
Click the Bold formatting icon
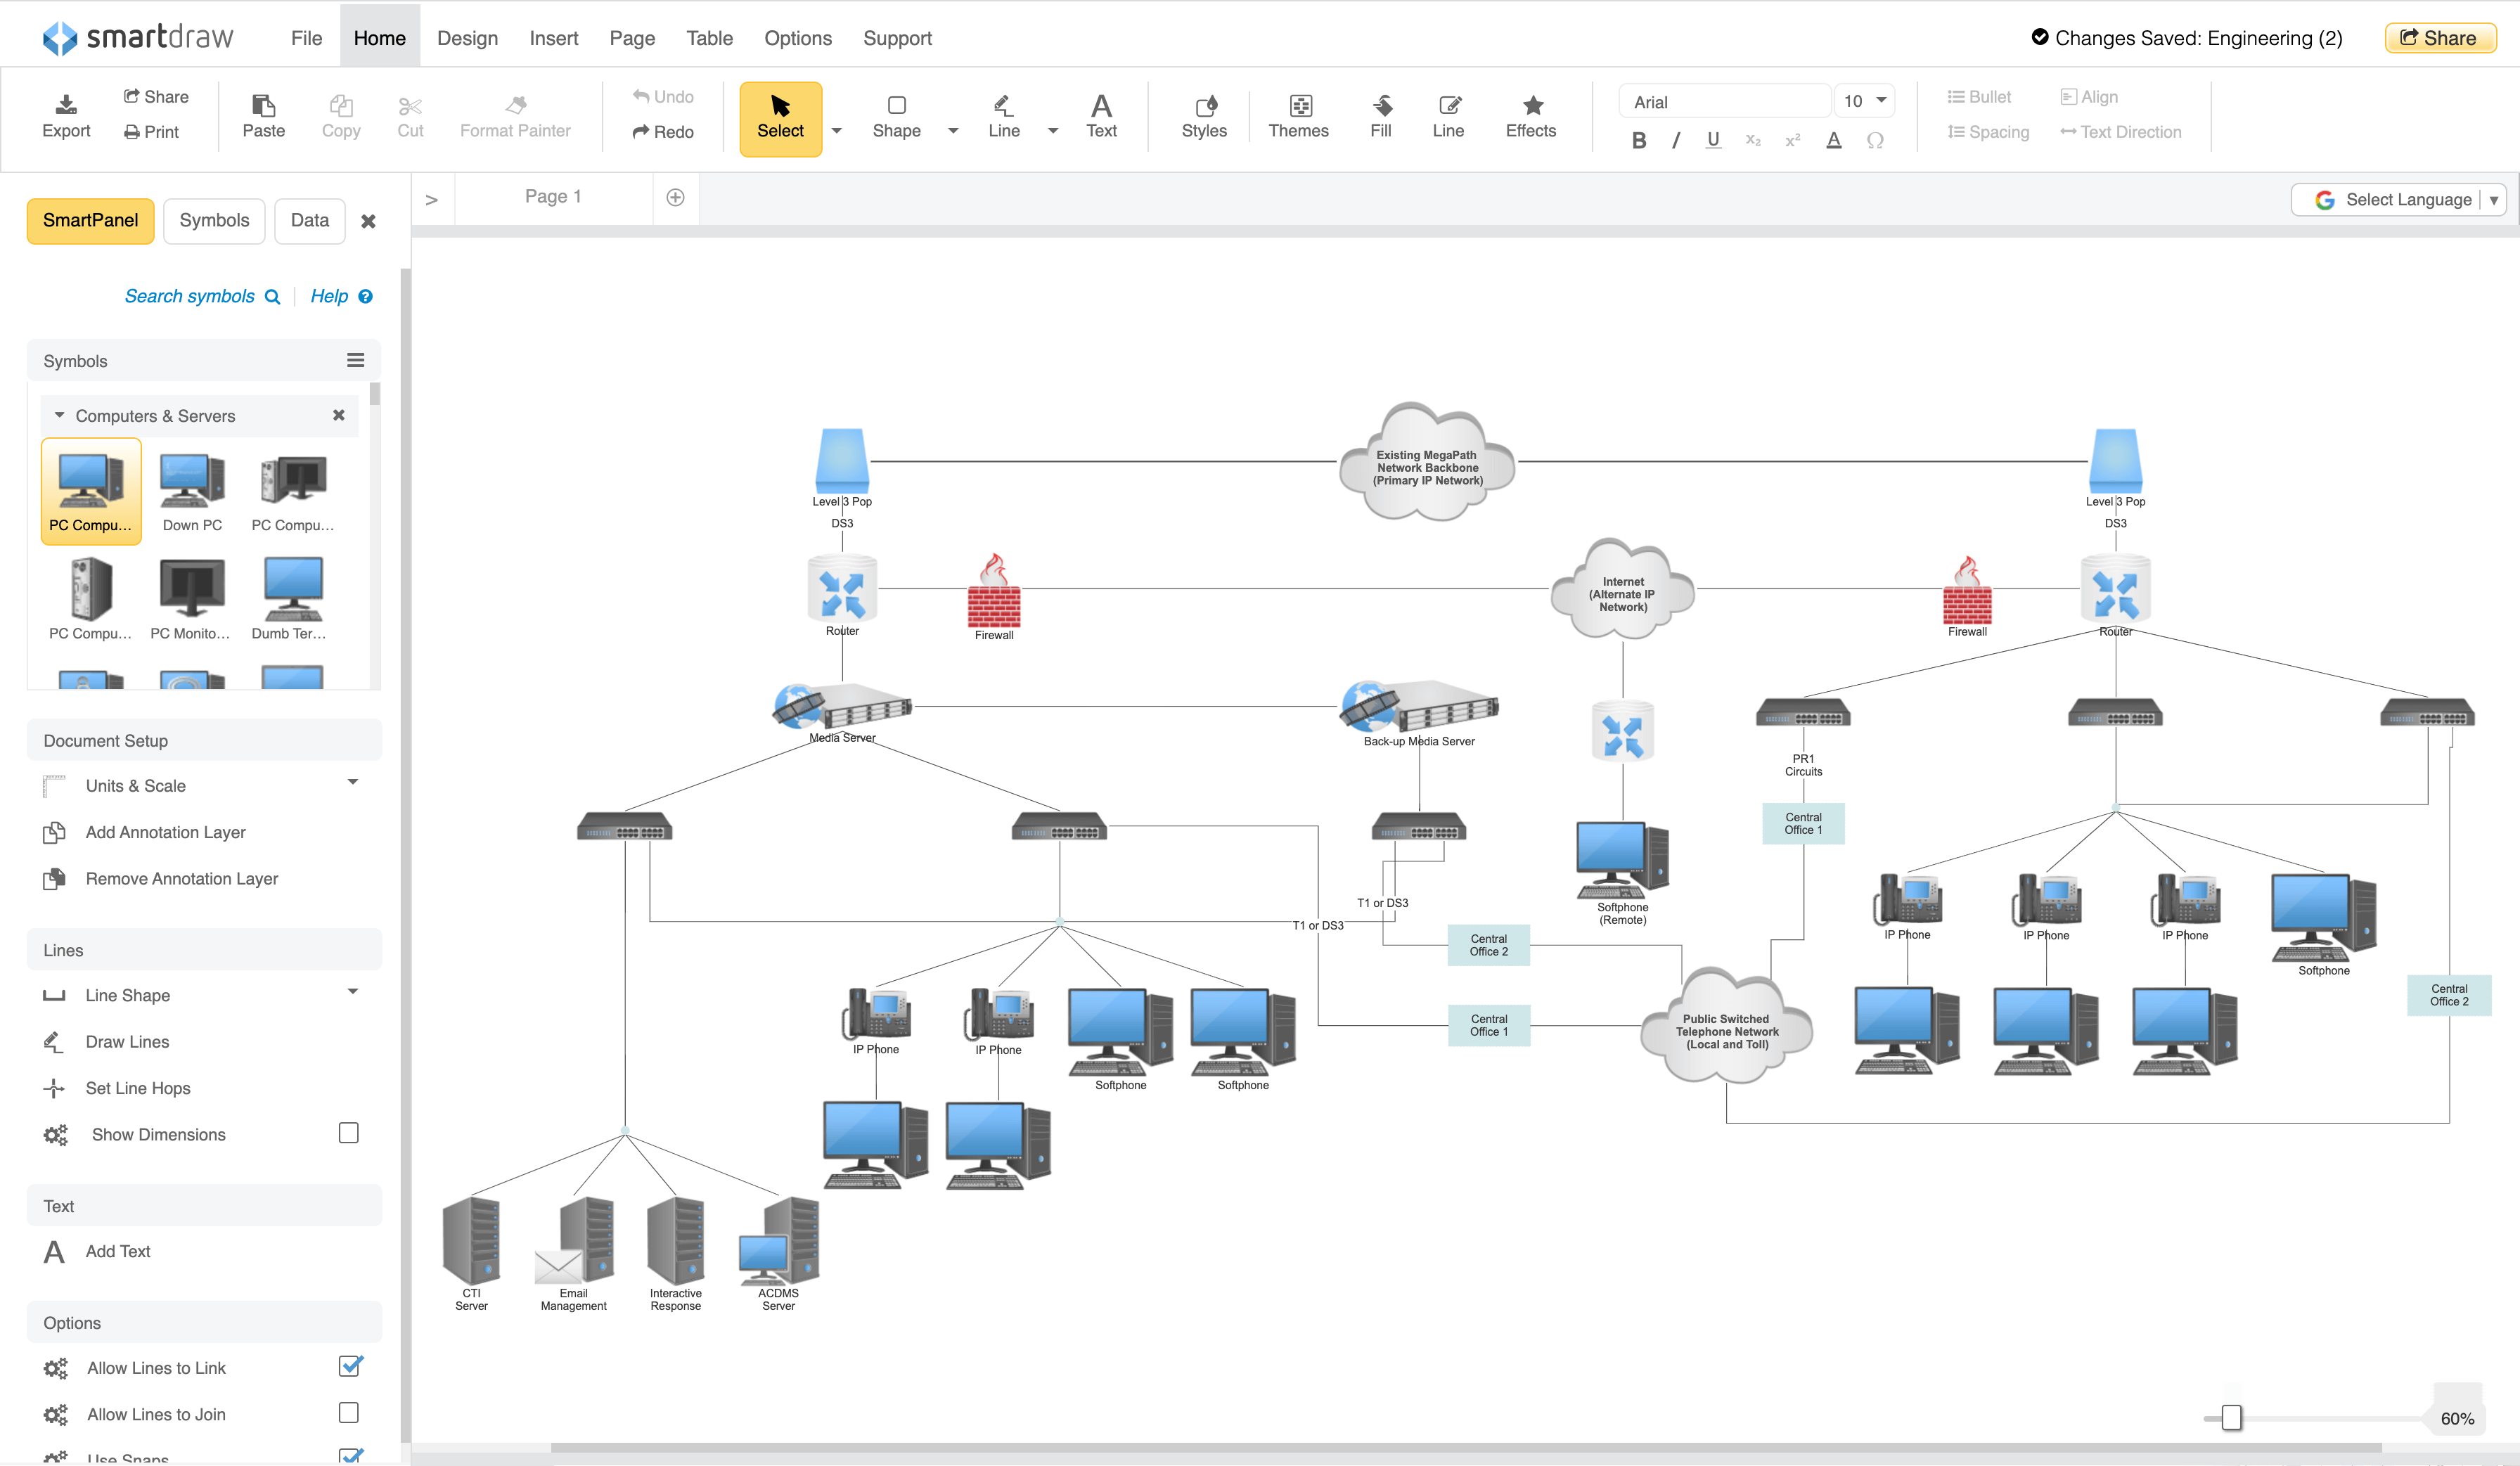[x=1638, y=141]
